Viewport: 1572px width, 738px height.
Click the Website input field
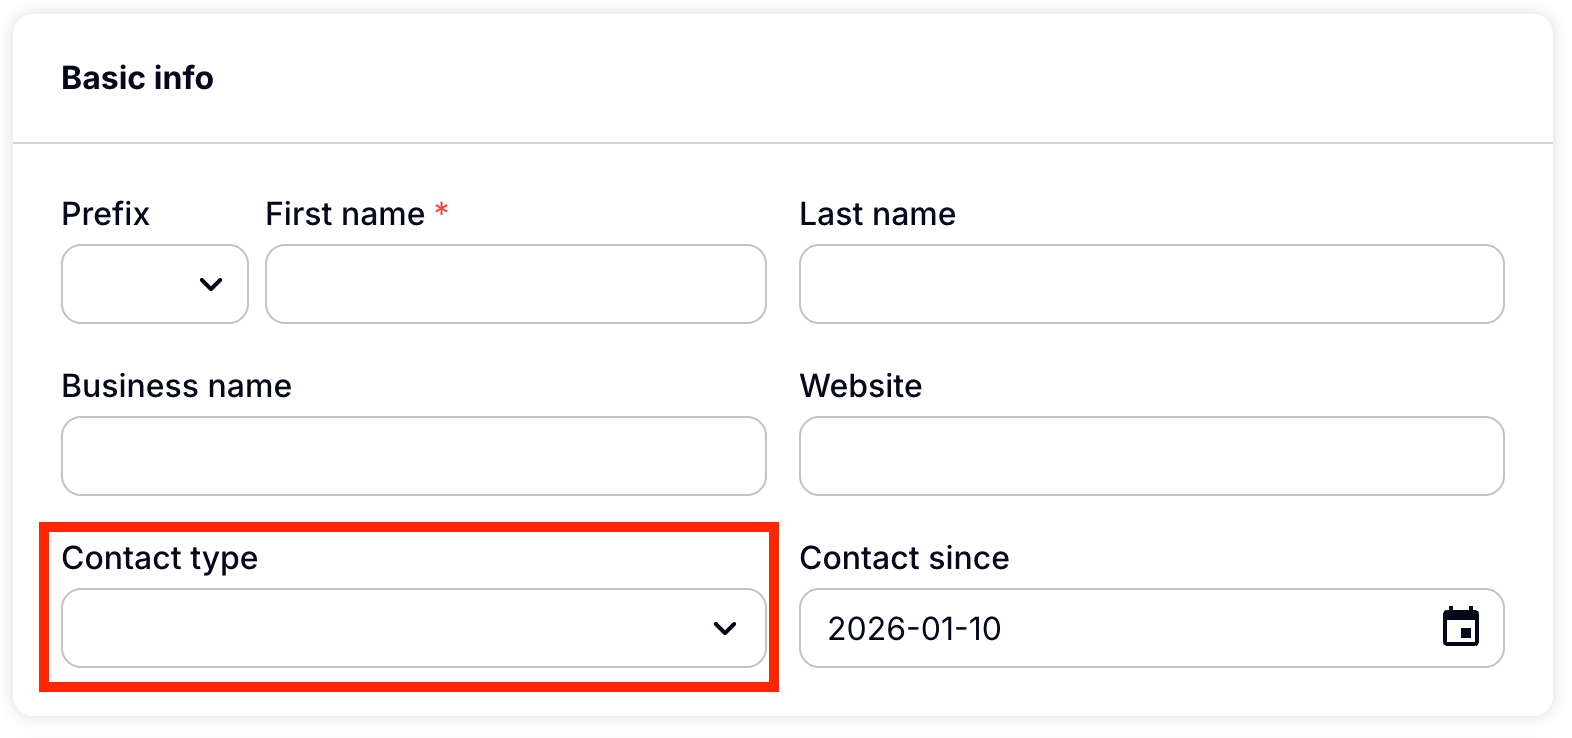pyautogui.click(x=1151, y=456)
